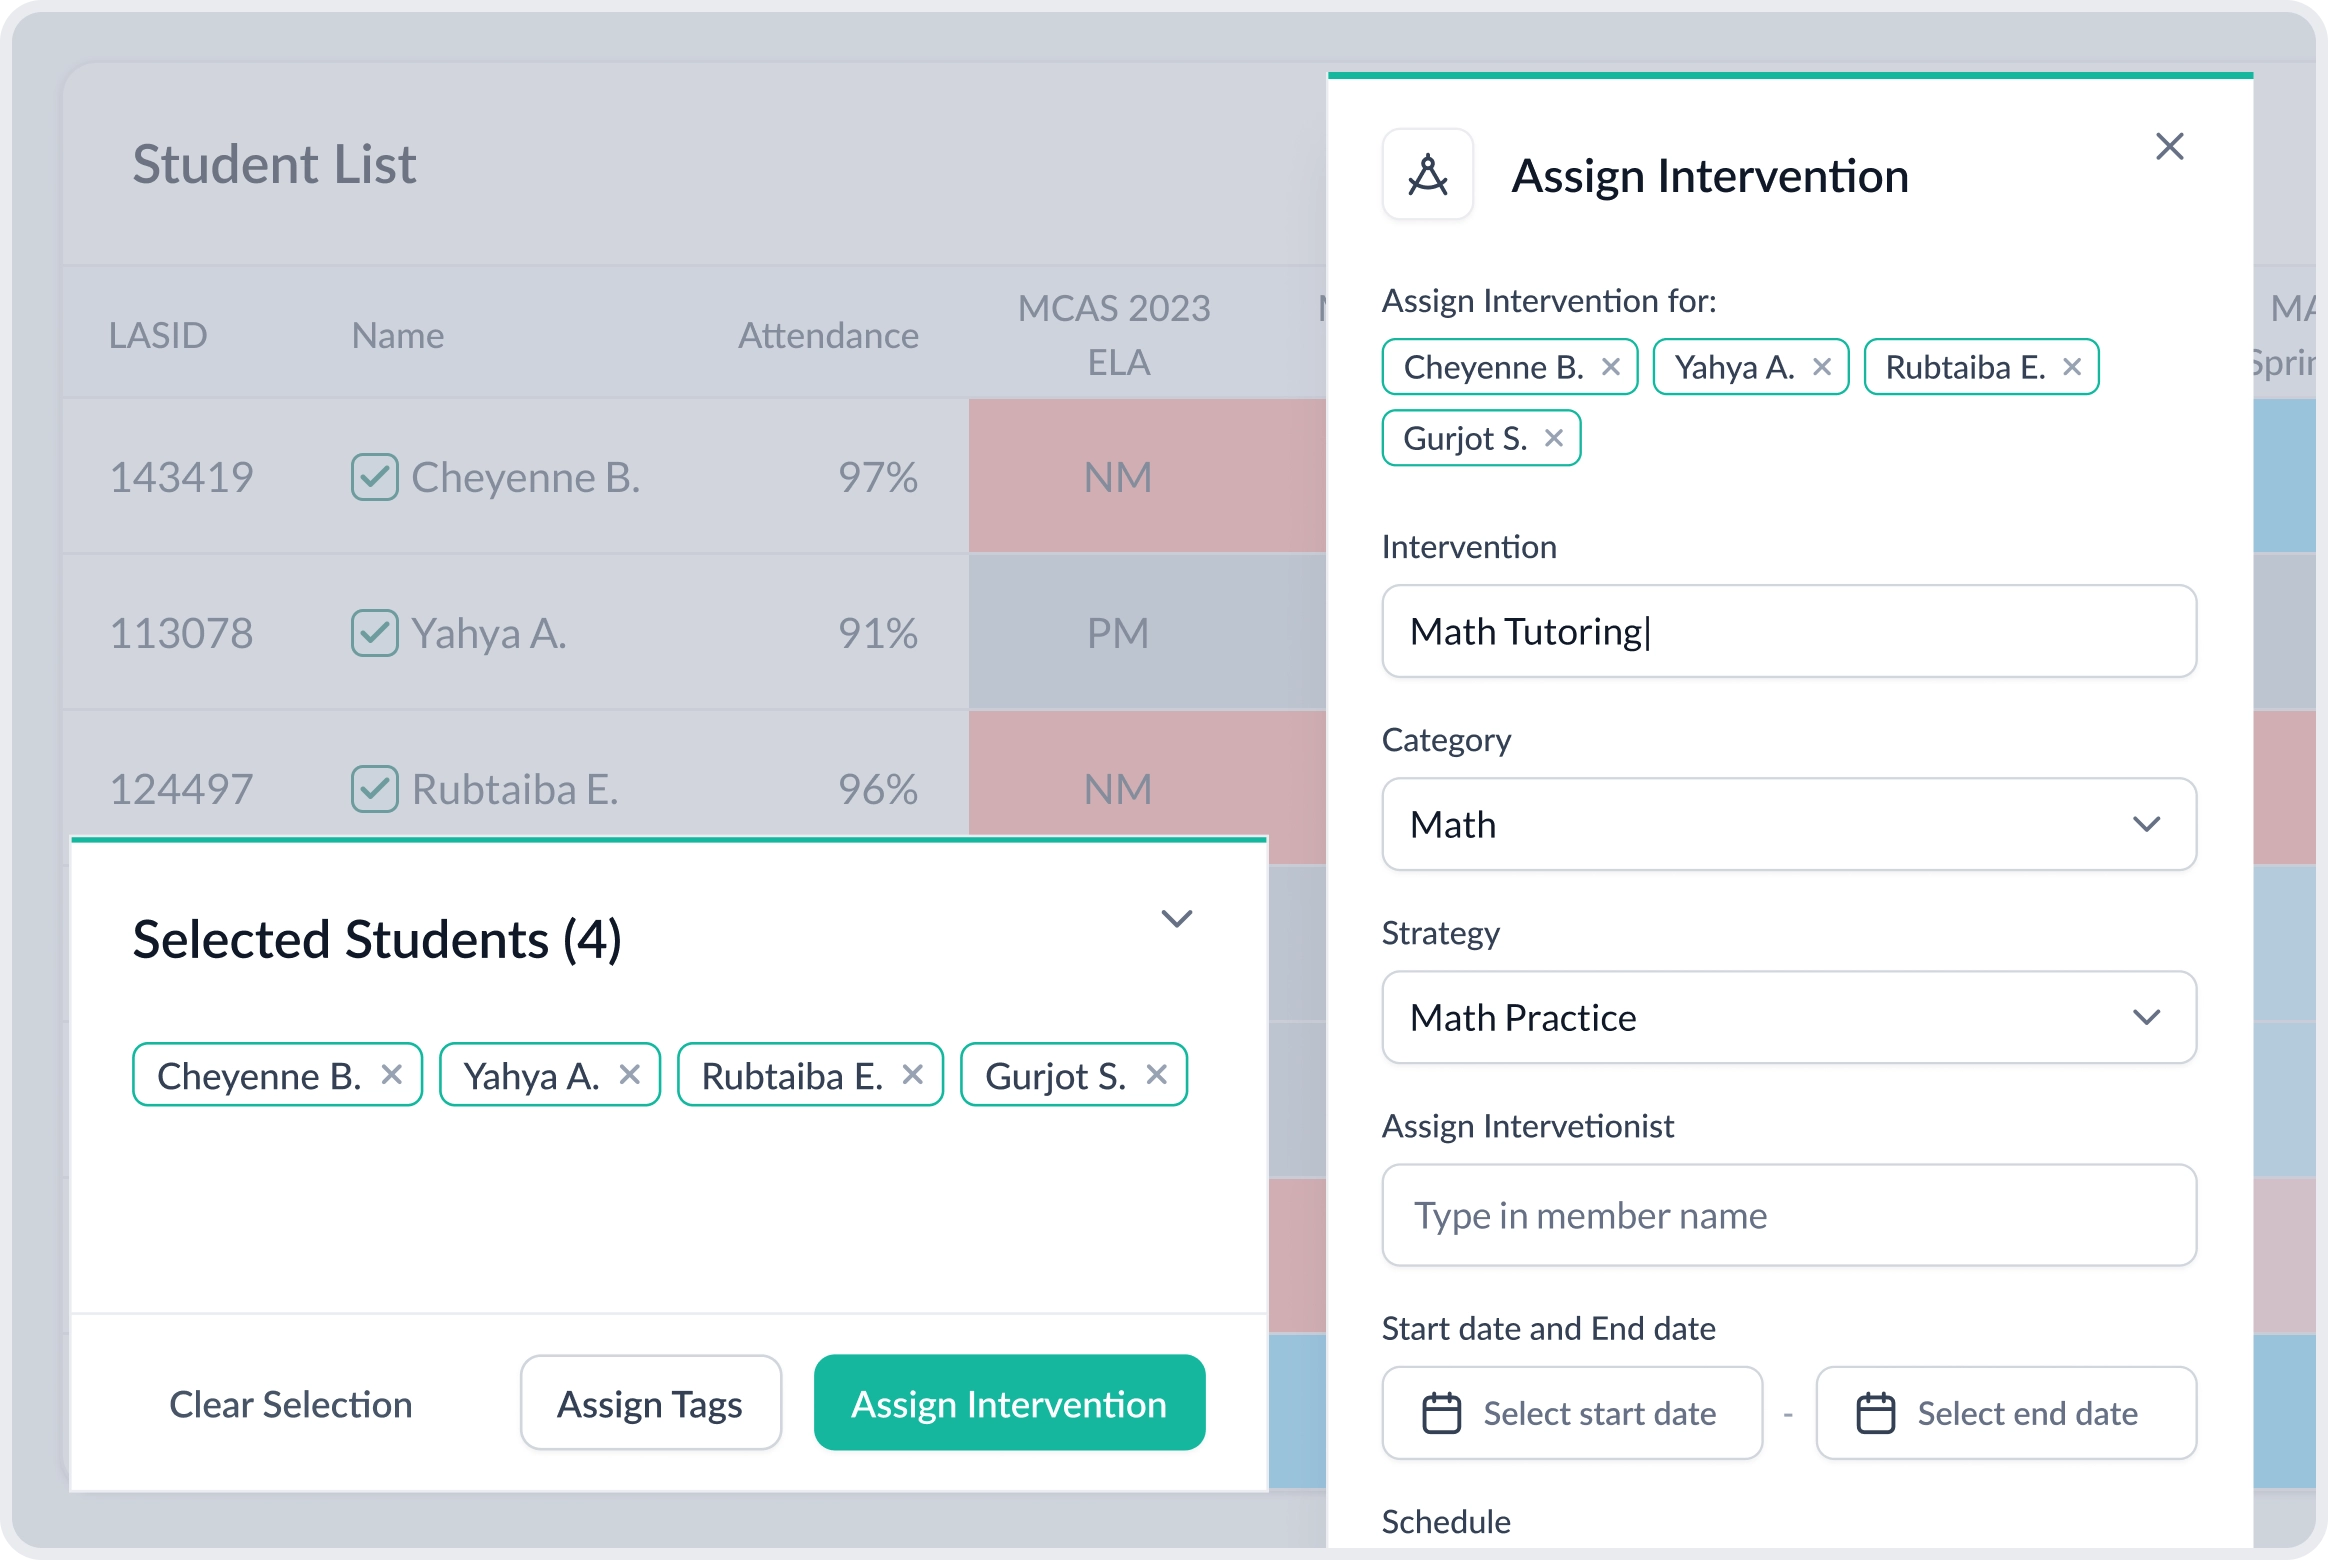Click the MCAS 2023 ELA column header
The image size is (2328, 1560).
(x=1115, y=335)
